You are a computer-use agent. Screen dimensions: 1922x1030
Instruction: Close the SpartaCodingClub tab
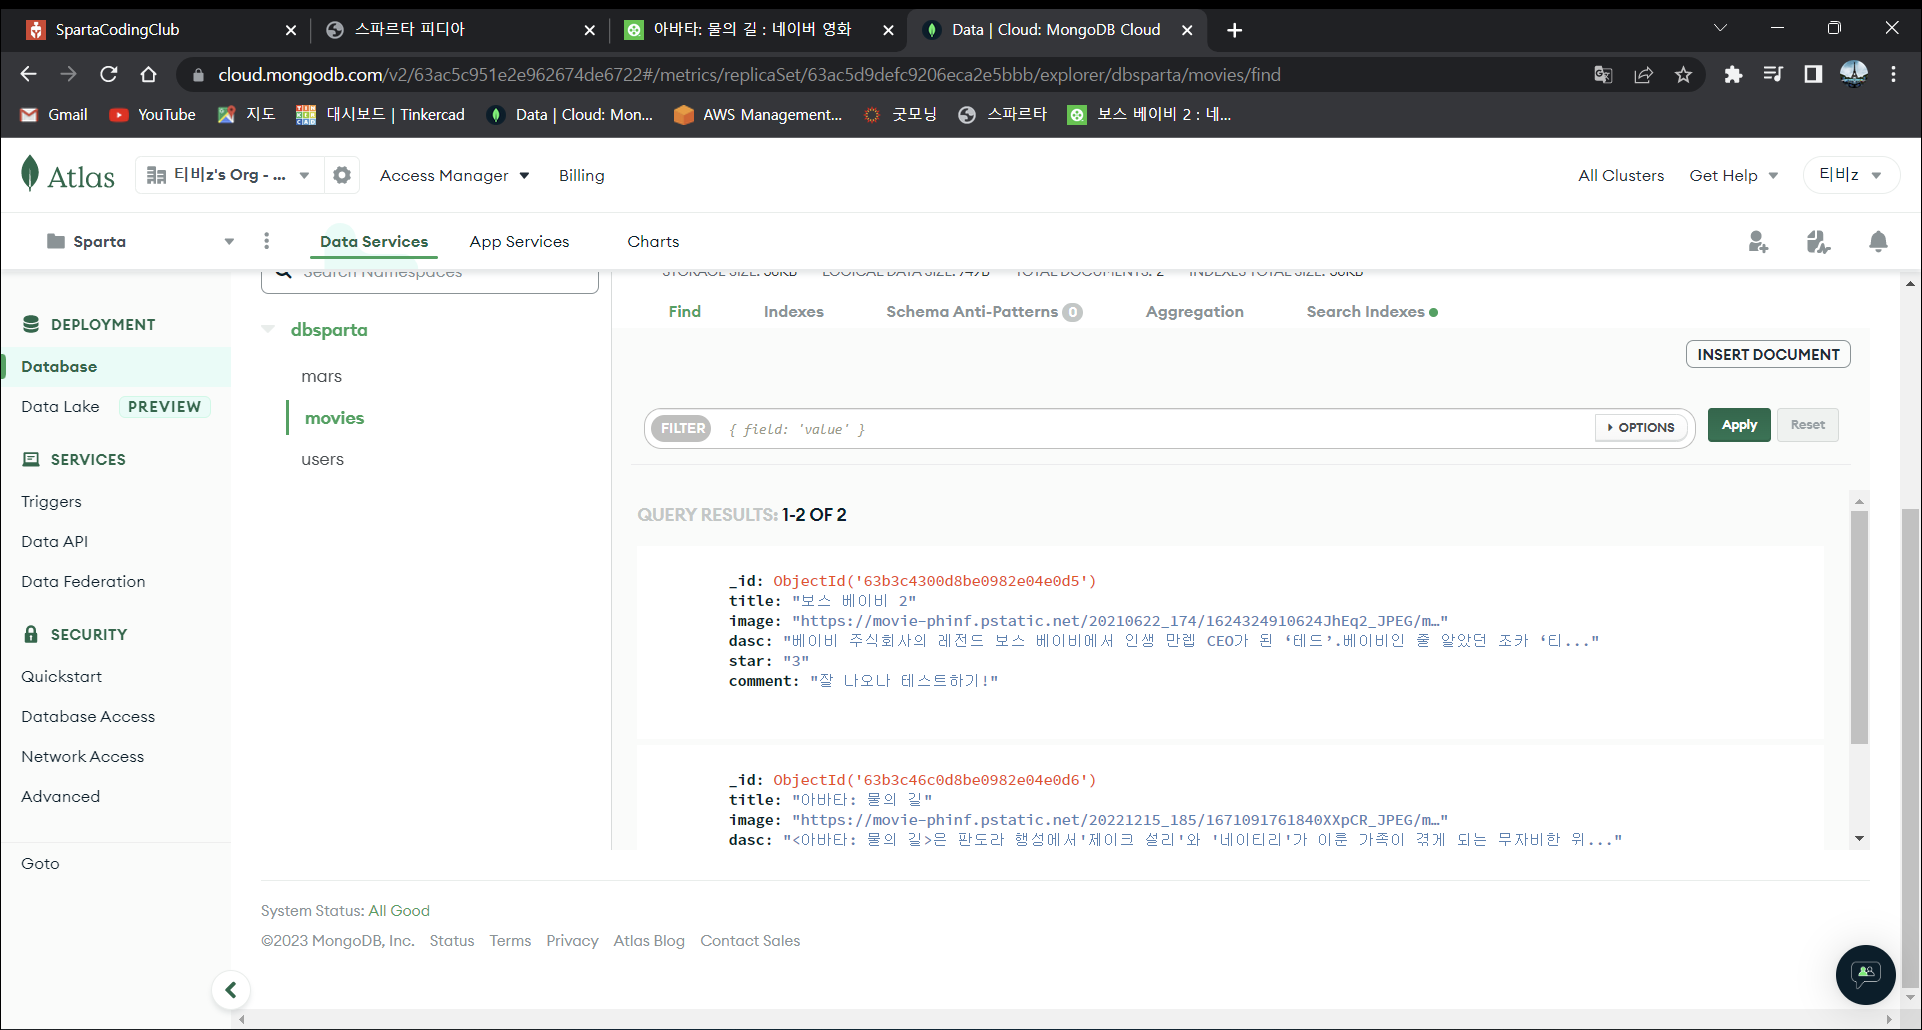[291, 30]
